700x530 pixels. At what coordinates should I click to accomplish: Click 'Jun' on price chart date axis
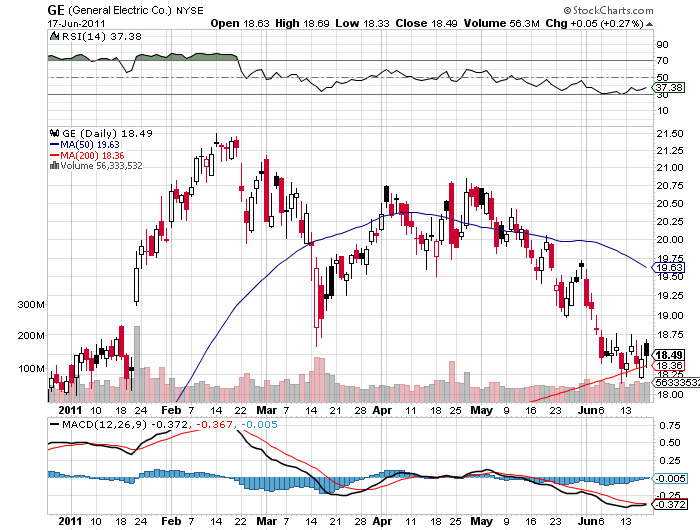click(587, 410)
